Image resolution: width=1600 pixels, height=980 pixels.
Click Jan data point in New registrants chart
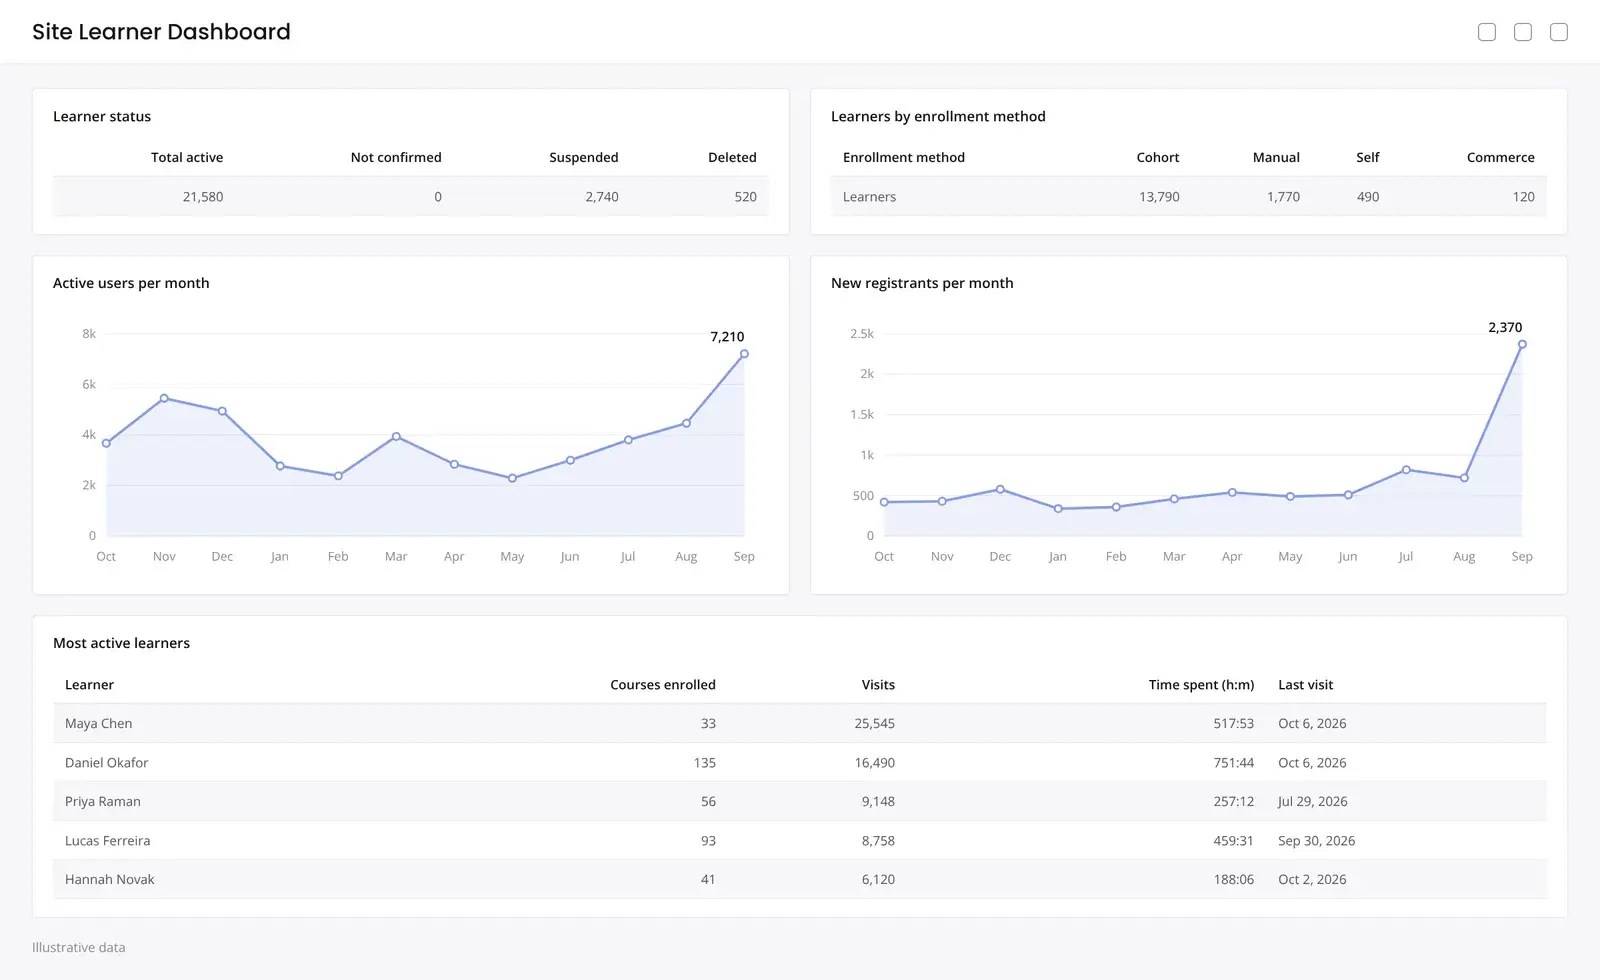pyautogui.click(x=1058, y=508)
